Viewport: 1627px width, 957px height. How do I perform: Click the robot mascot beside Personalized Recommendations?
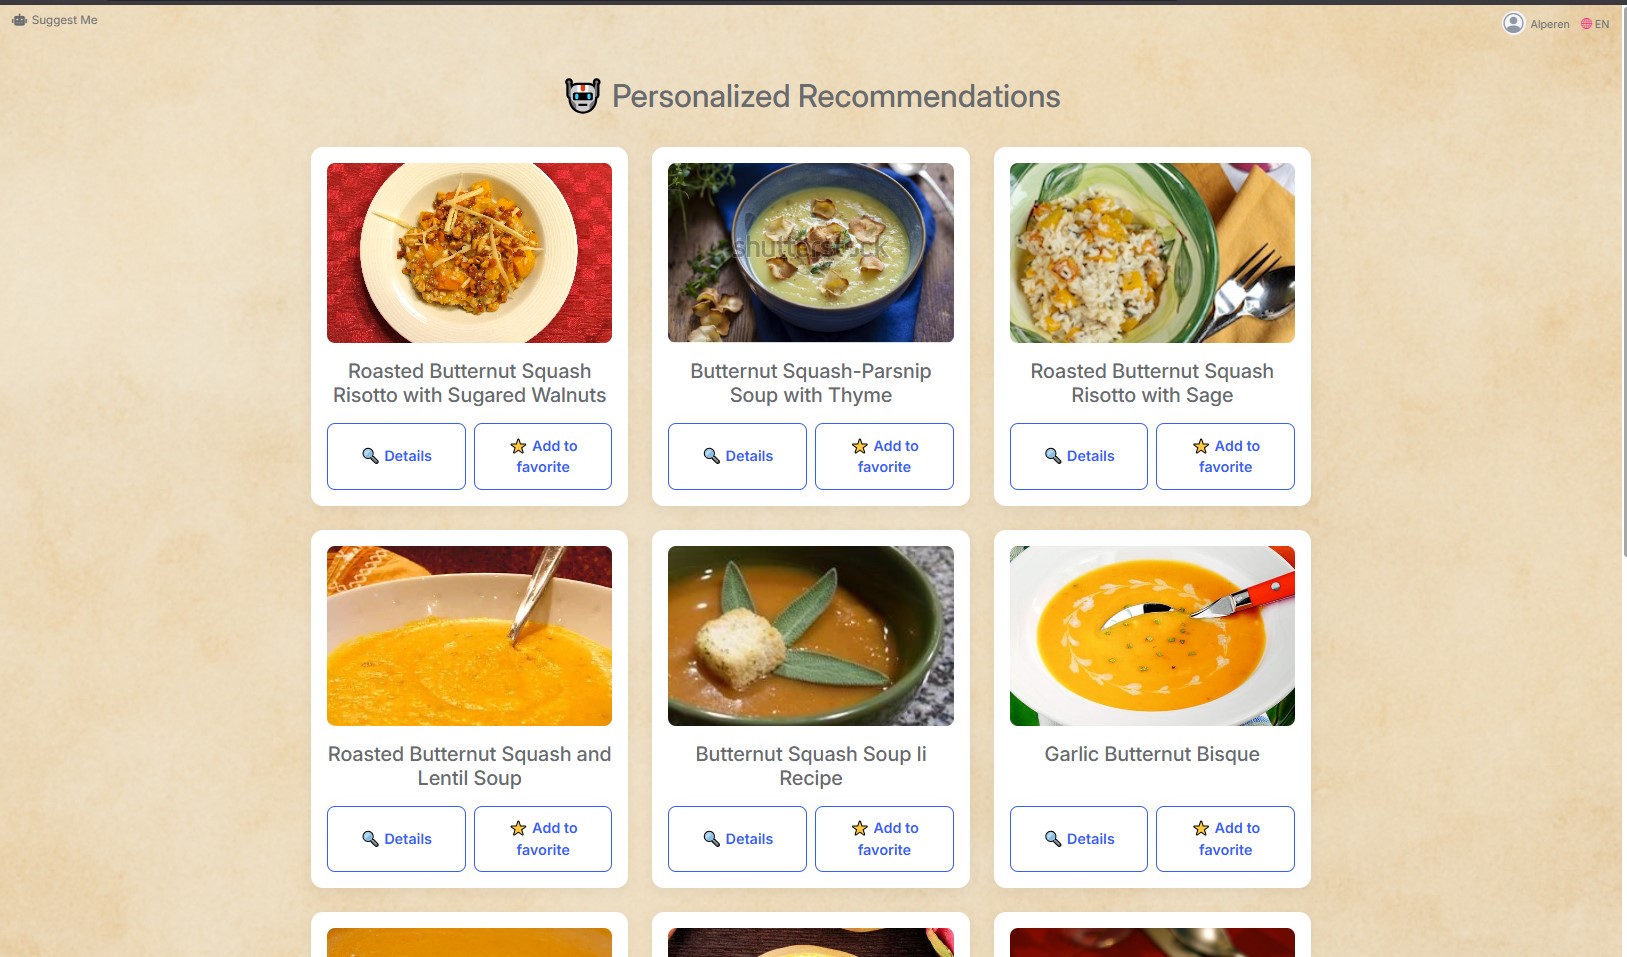point(582,96)
